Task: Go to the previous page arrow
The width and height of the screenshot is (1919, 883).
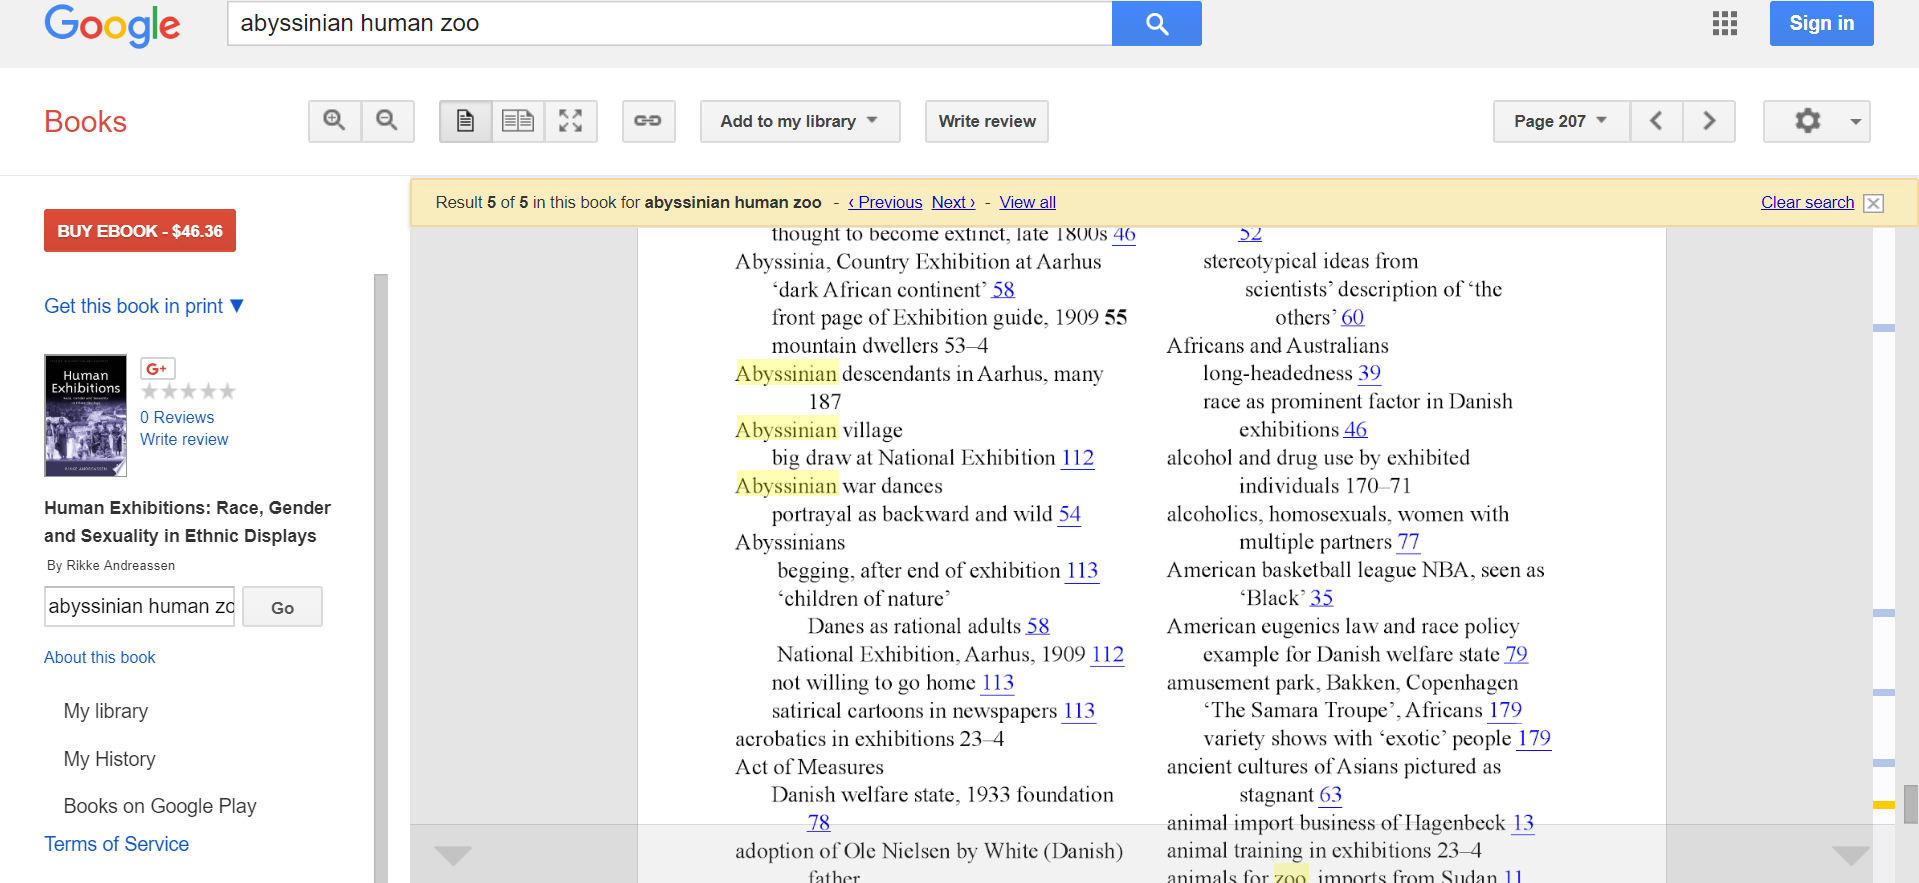Action: (1656, 121)
